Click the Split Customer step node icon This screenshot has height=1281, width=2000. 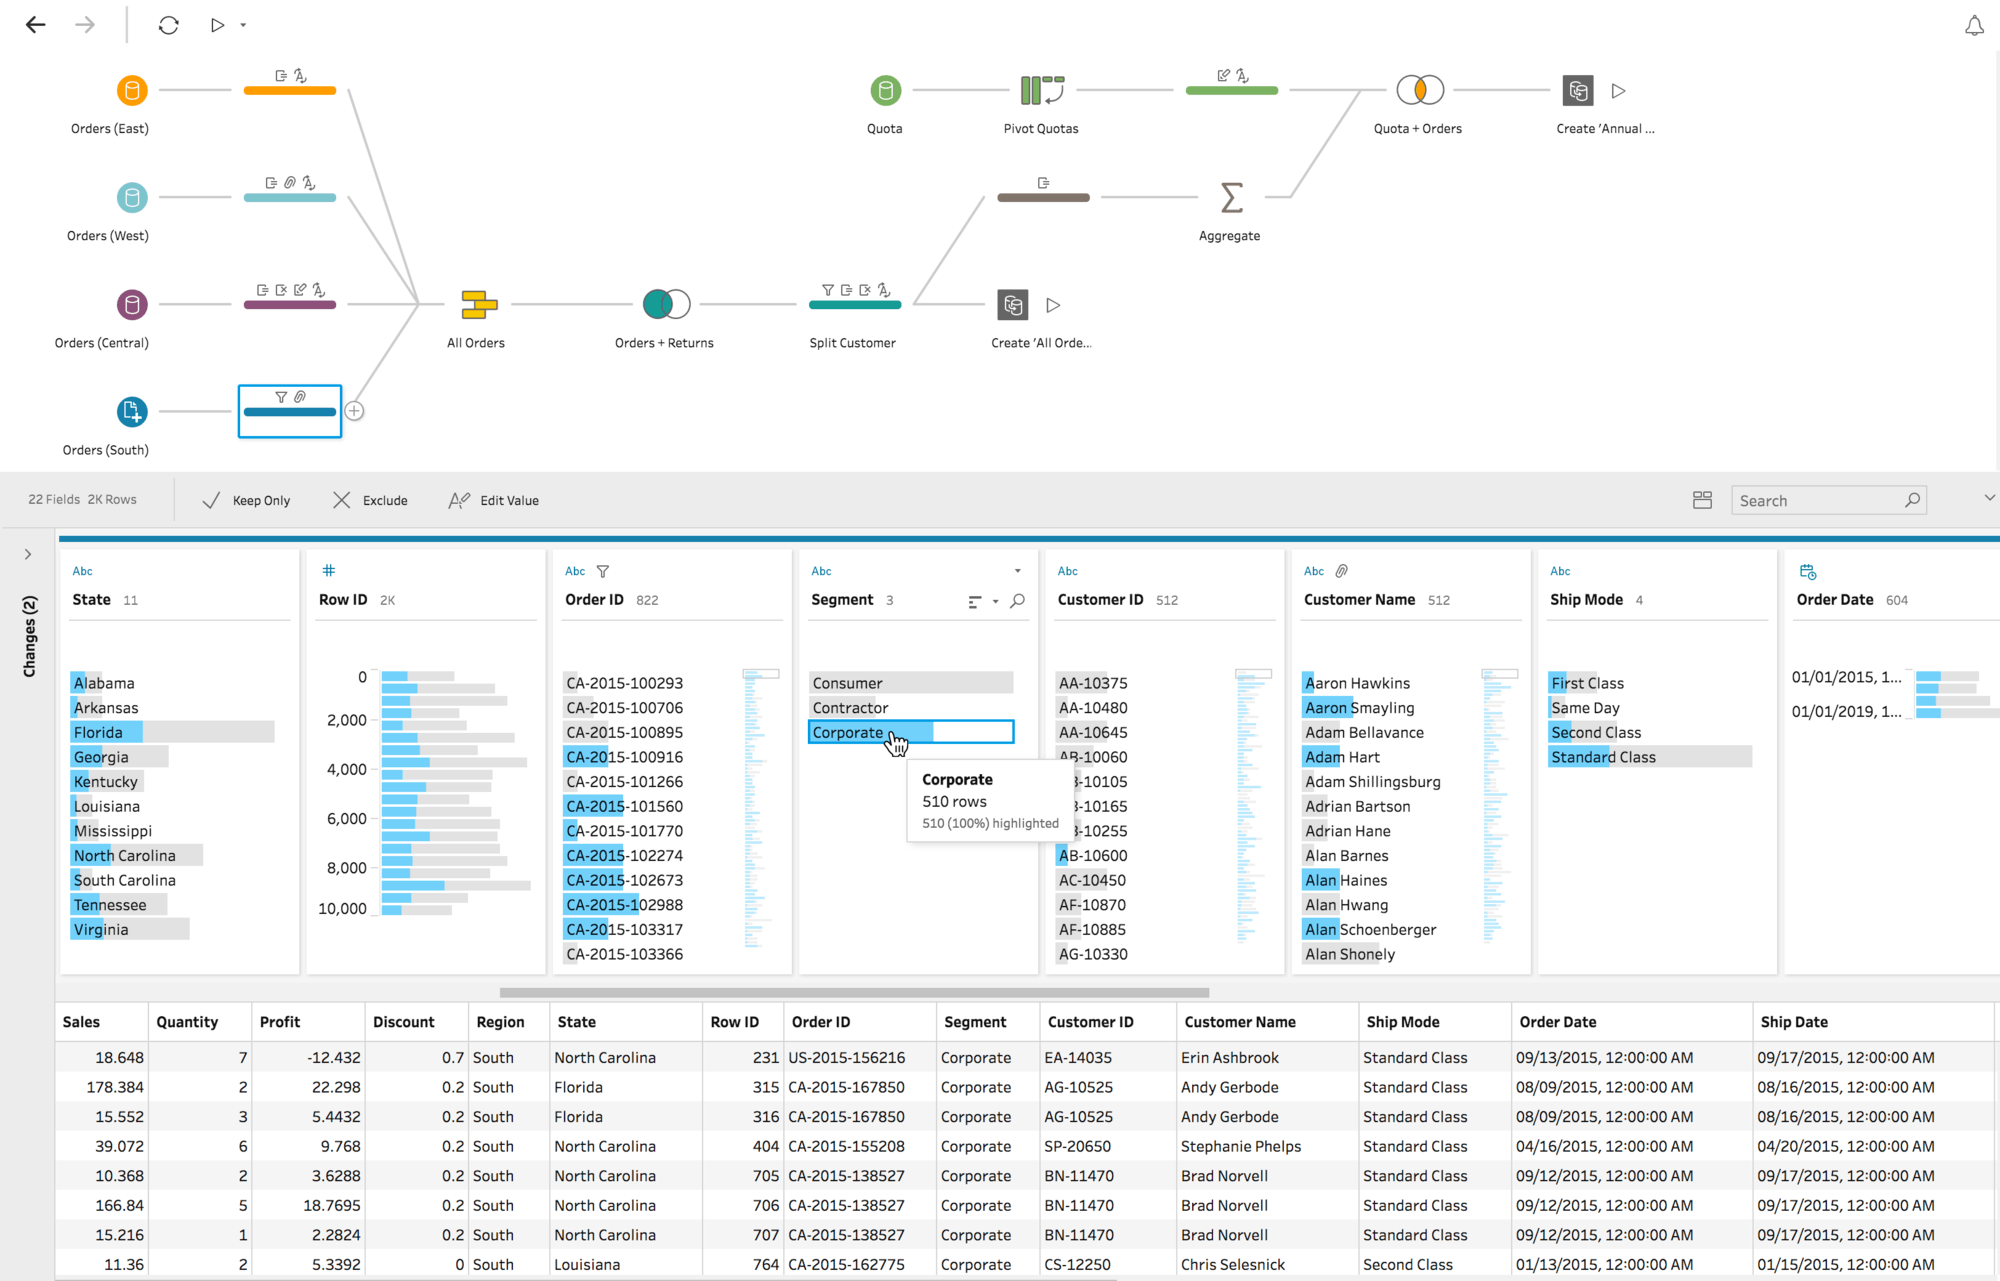(853, 305)
